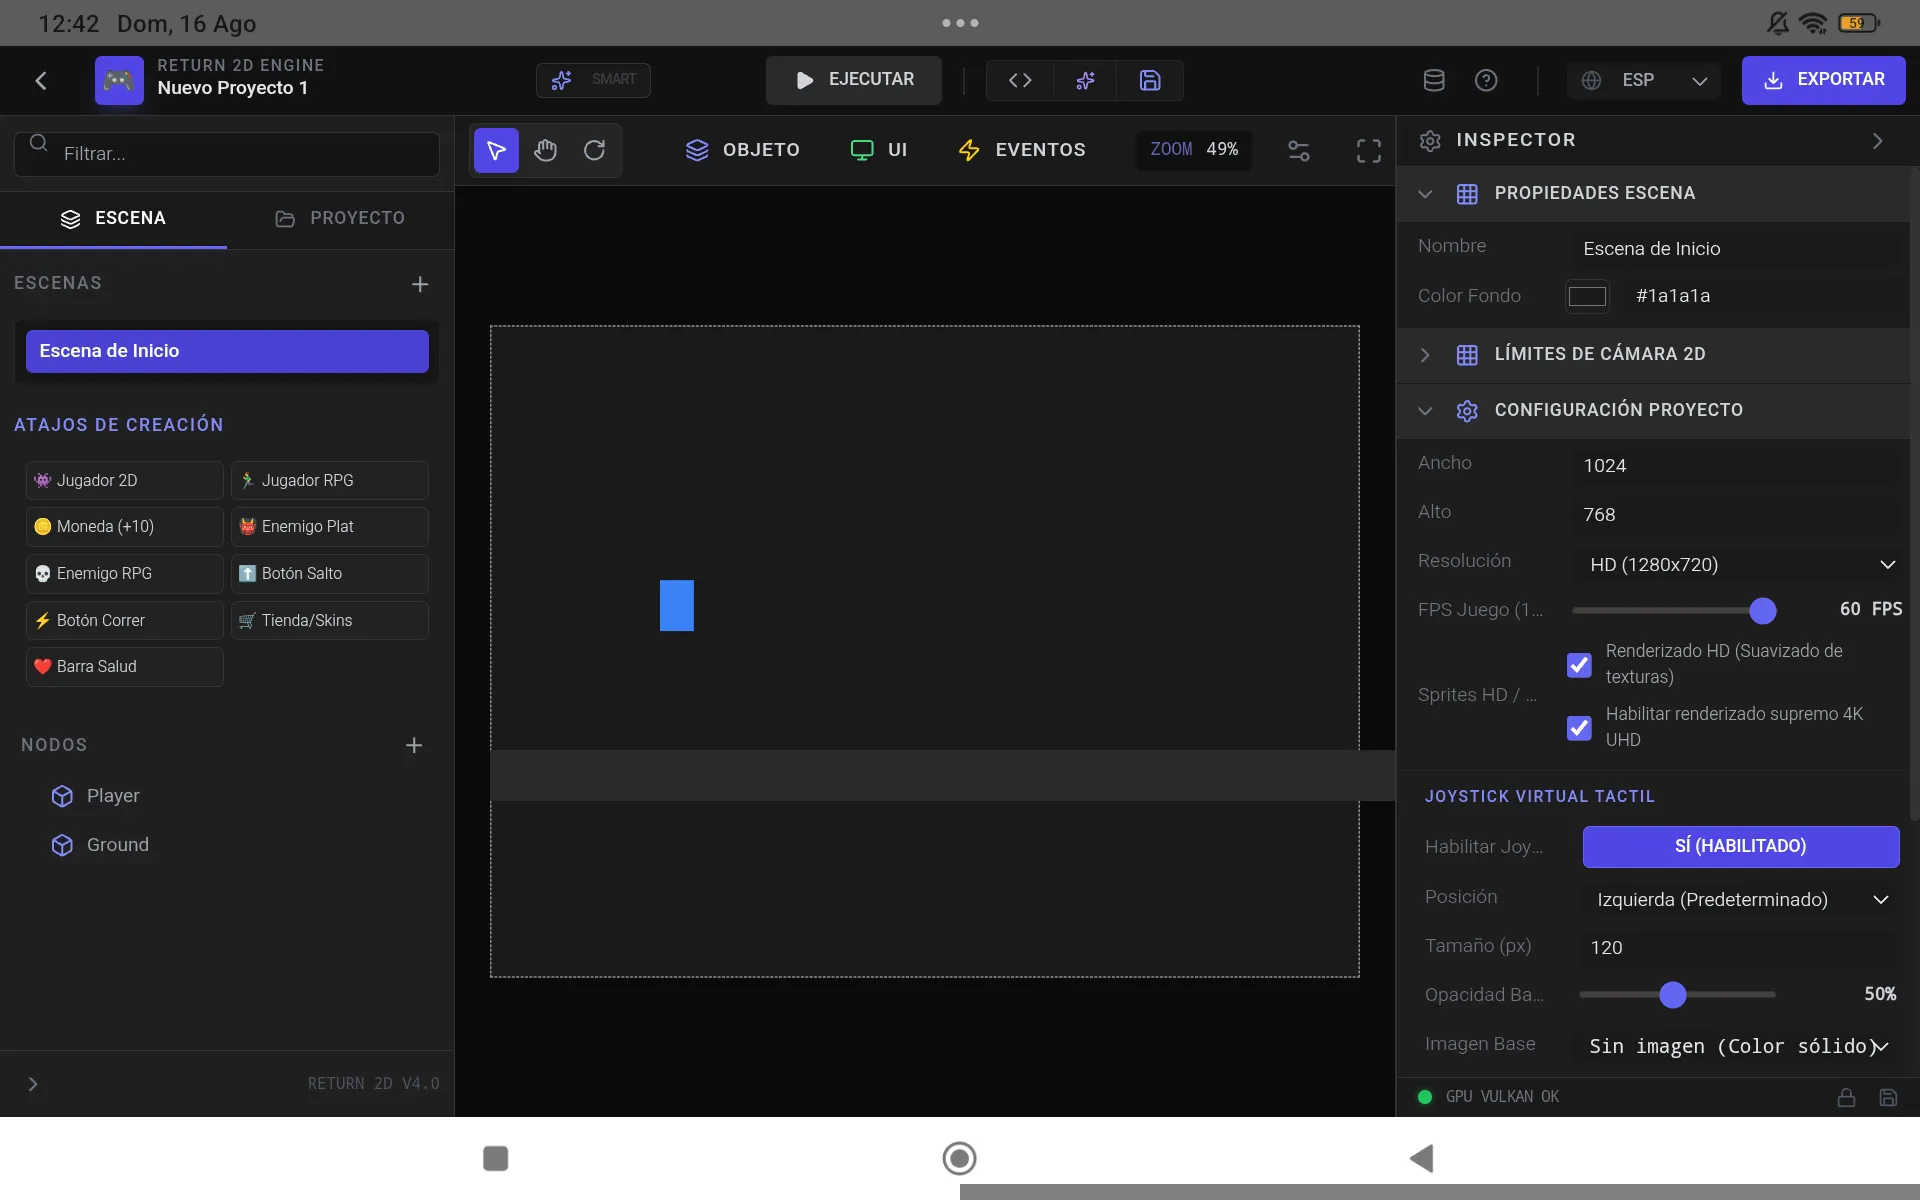
Task: Expand the bottom-left panel chevron
Action: 33,1084
